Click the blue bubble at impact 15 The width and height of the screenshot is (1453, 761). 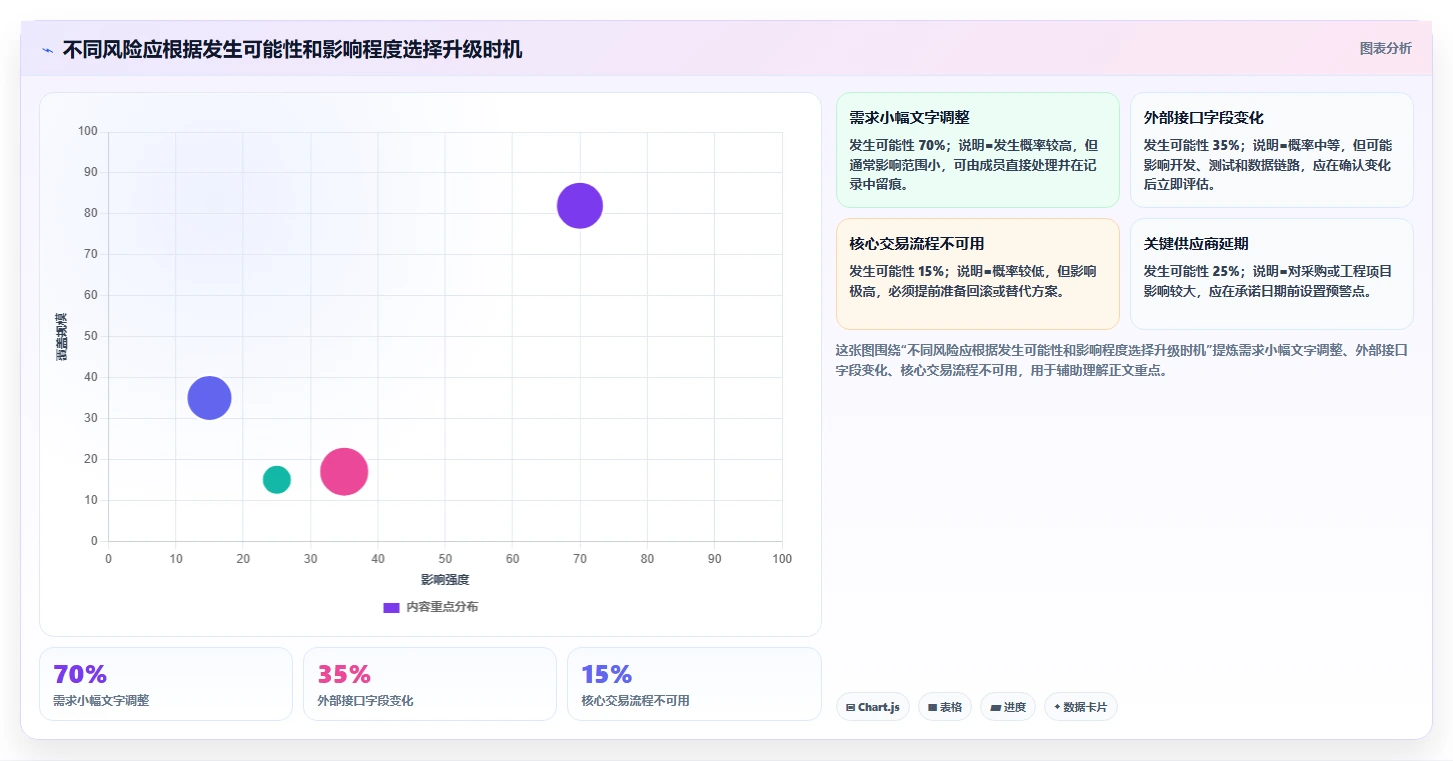pos(209,398)
